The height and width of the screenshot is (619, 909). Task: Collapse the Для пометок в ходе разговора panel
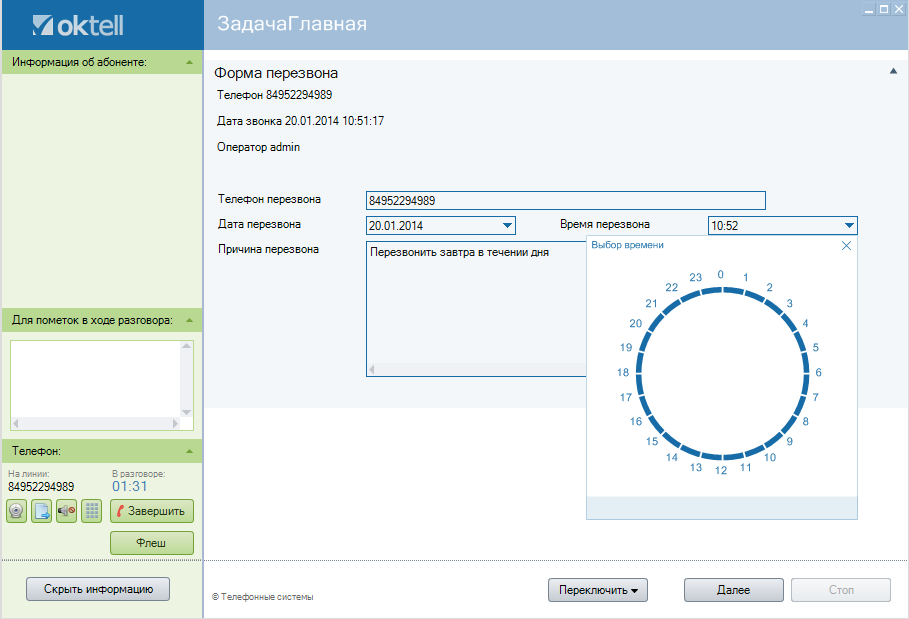click(x=189, y=320)
